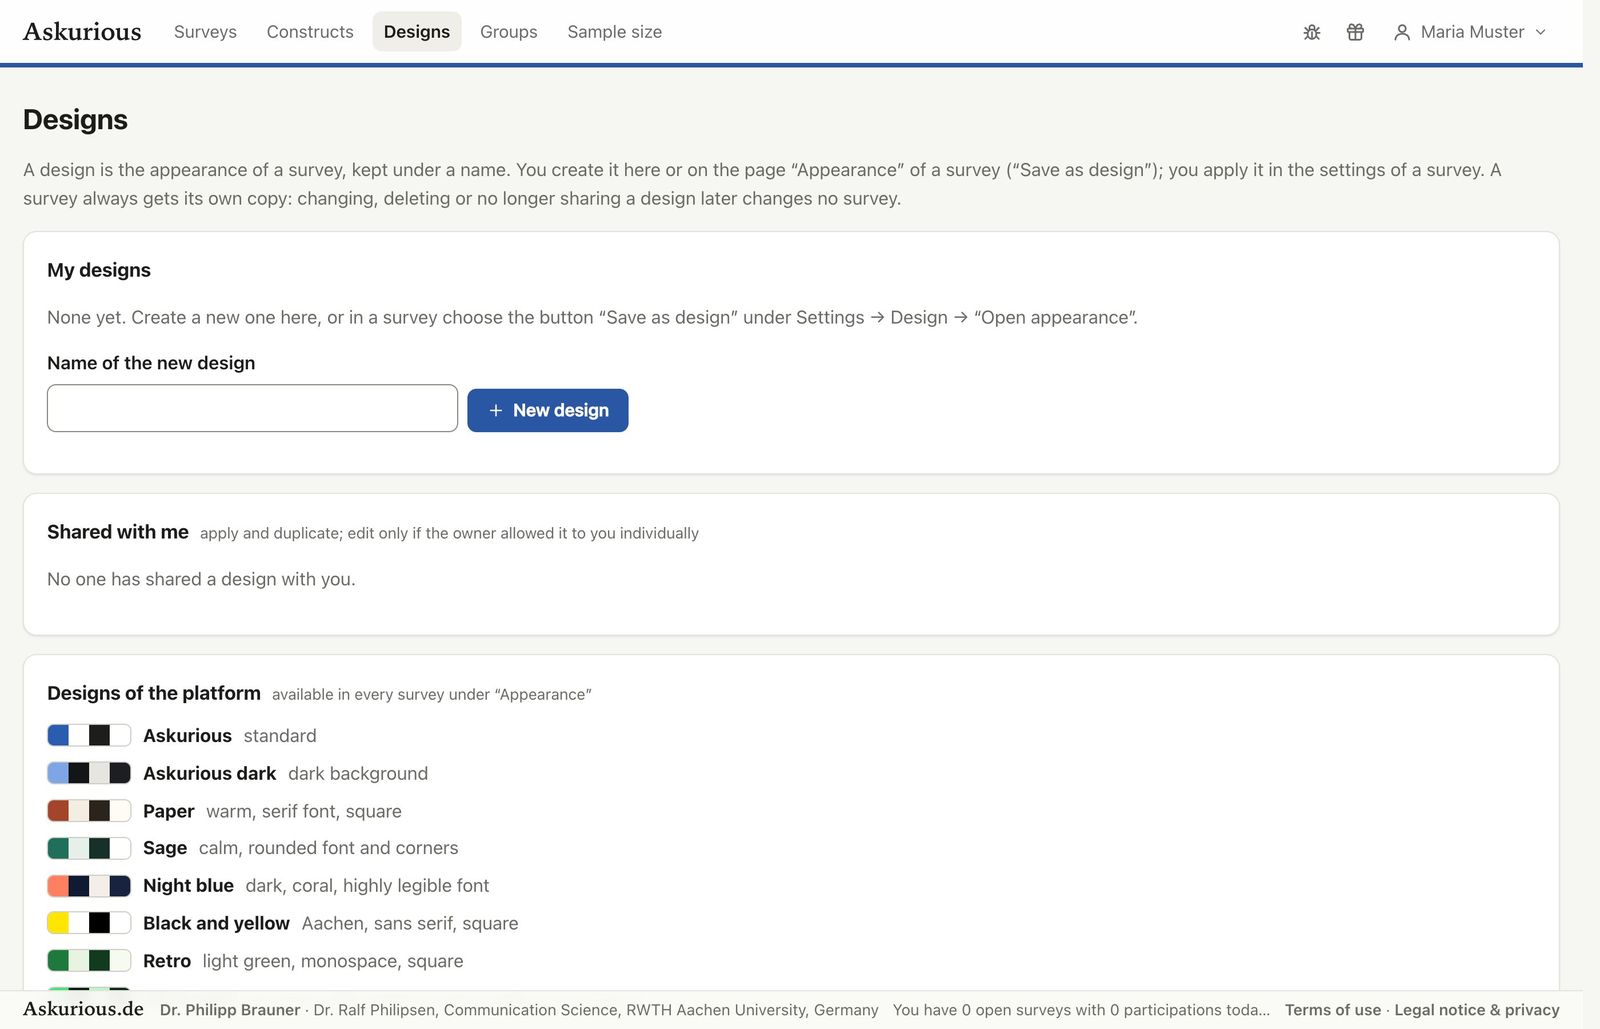This screenshot has height=1029, width=1600.
Task: Open Terms of use link
Action: 1332,1010
